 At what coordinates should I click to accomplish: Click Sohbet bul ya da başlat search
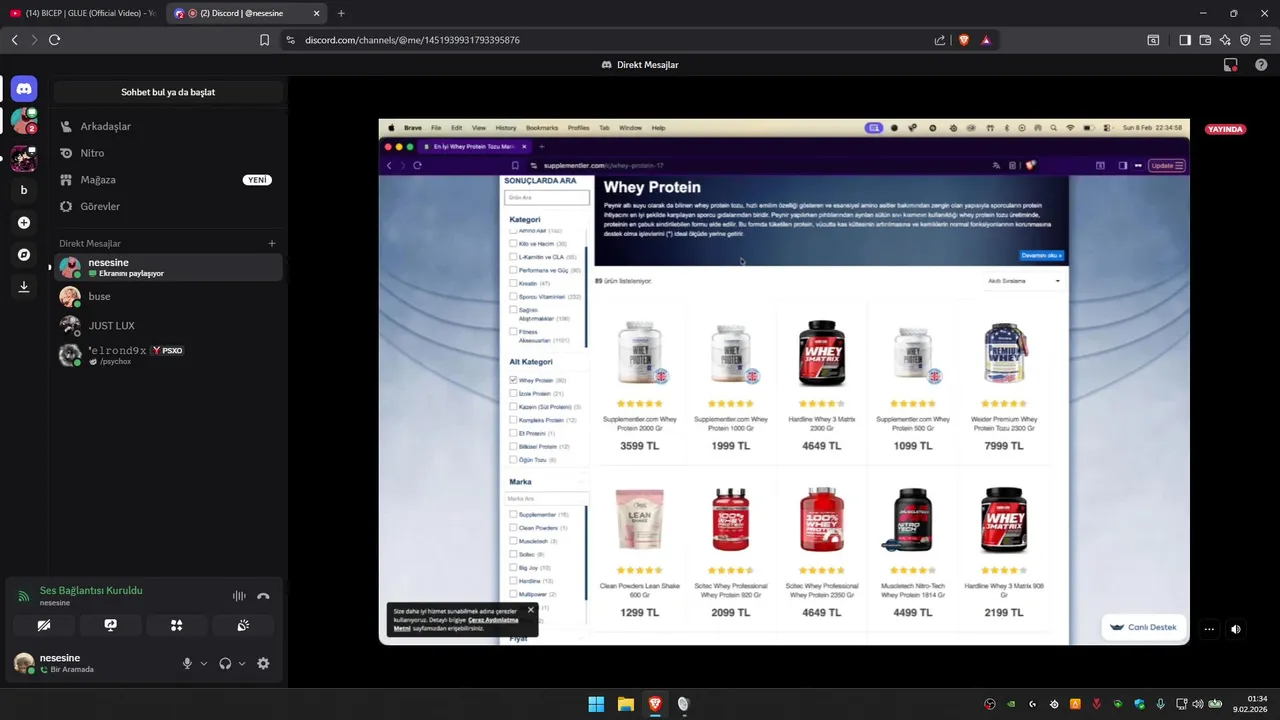pos(168,92)
